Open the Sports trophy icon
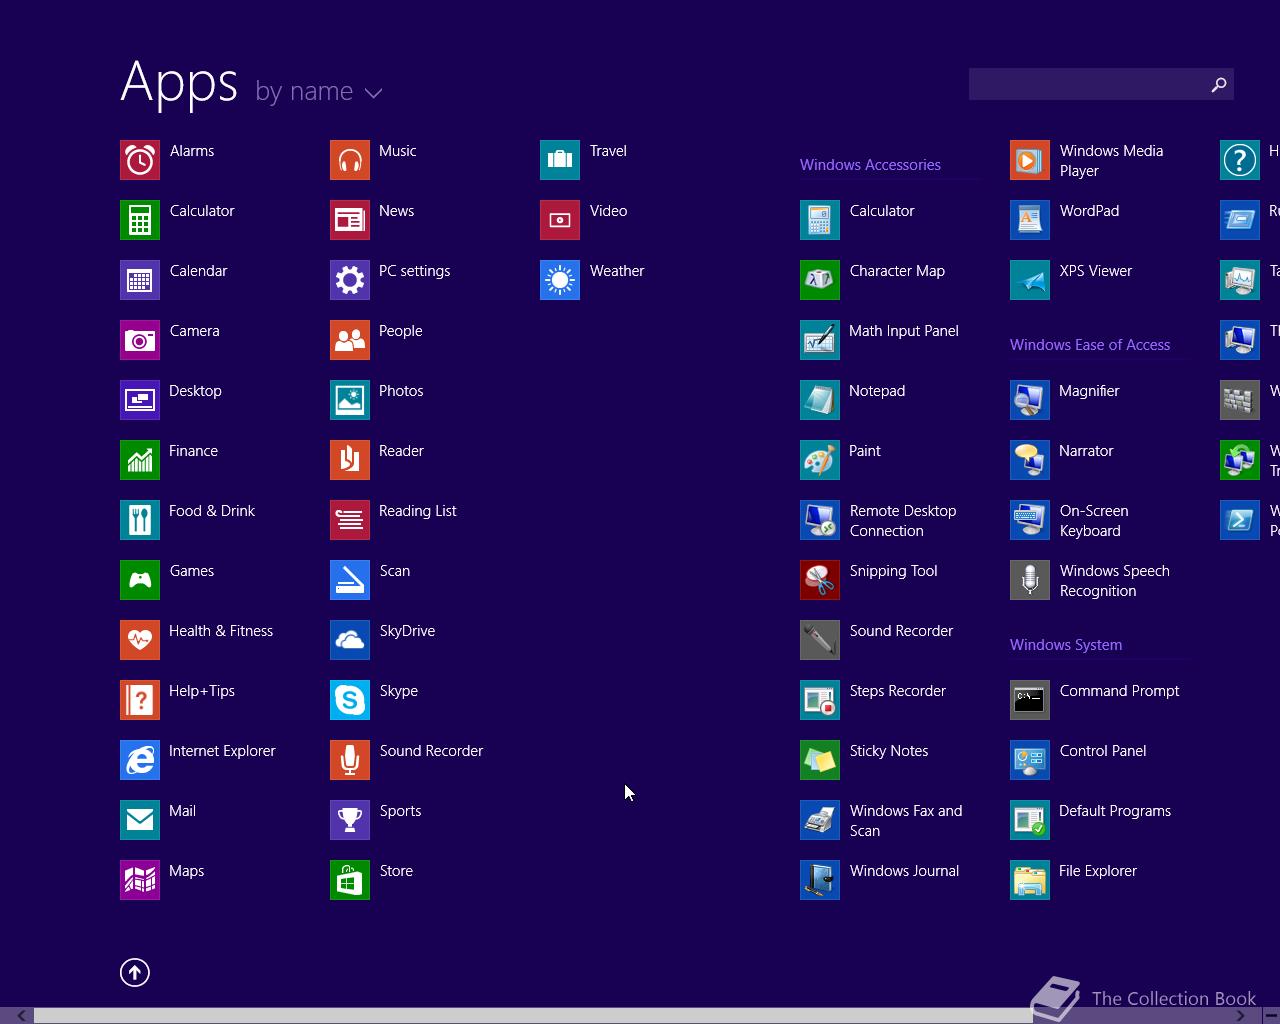The height and width of the screenshot is (1024, 1280). (350, 820)
